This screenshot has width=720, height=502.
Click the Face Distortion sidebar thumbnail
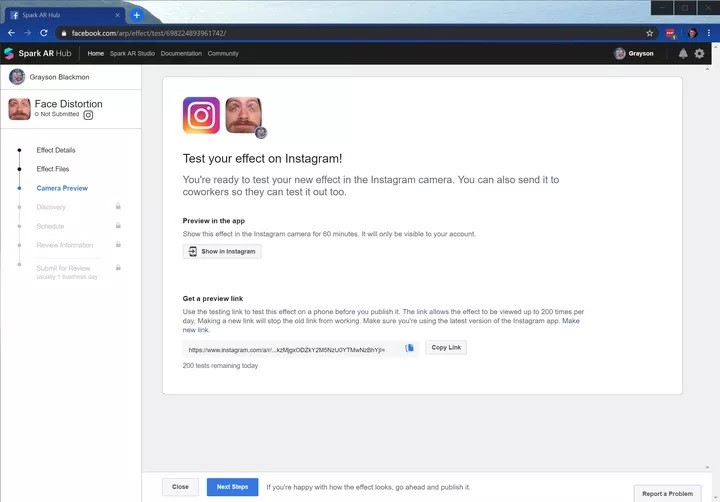coord(19,109)
